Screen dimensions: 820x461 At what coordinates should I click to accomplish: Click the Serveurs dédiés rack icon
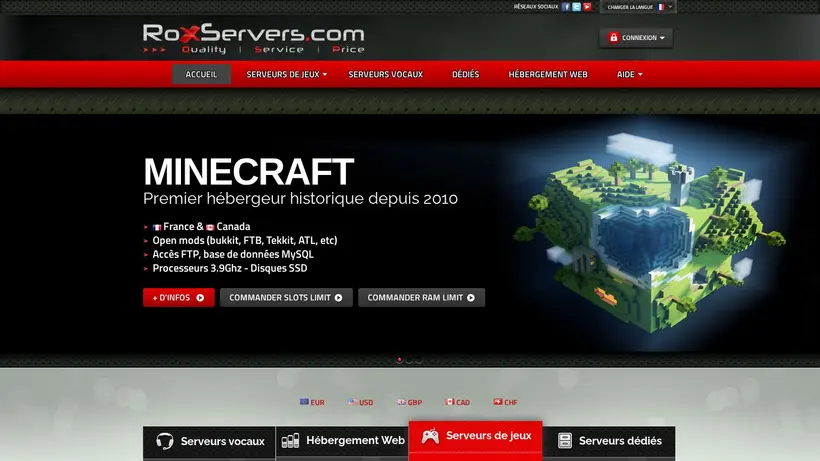(565, 441)
